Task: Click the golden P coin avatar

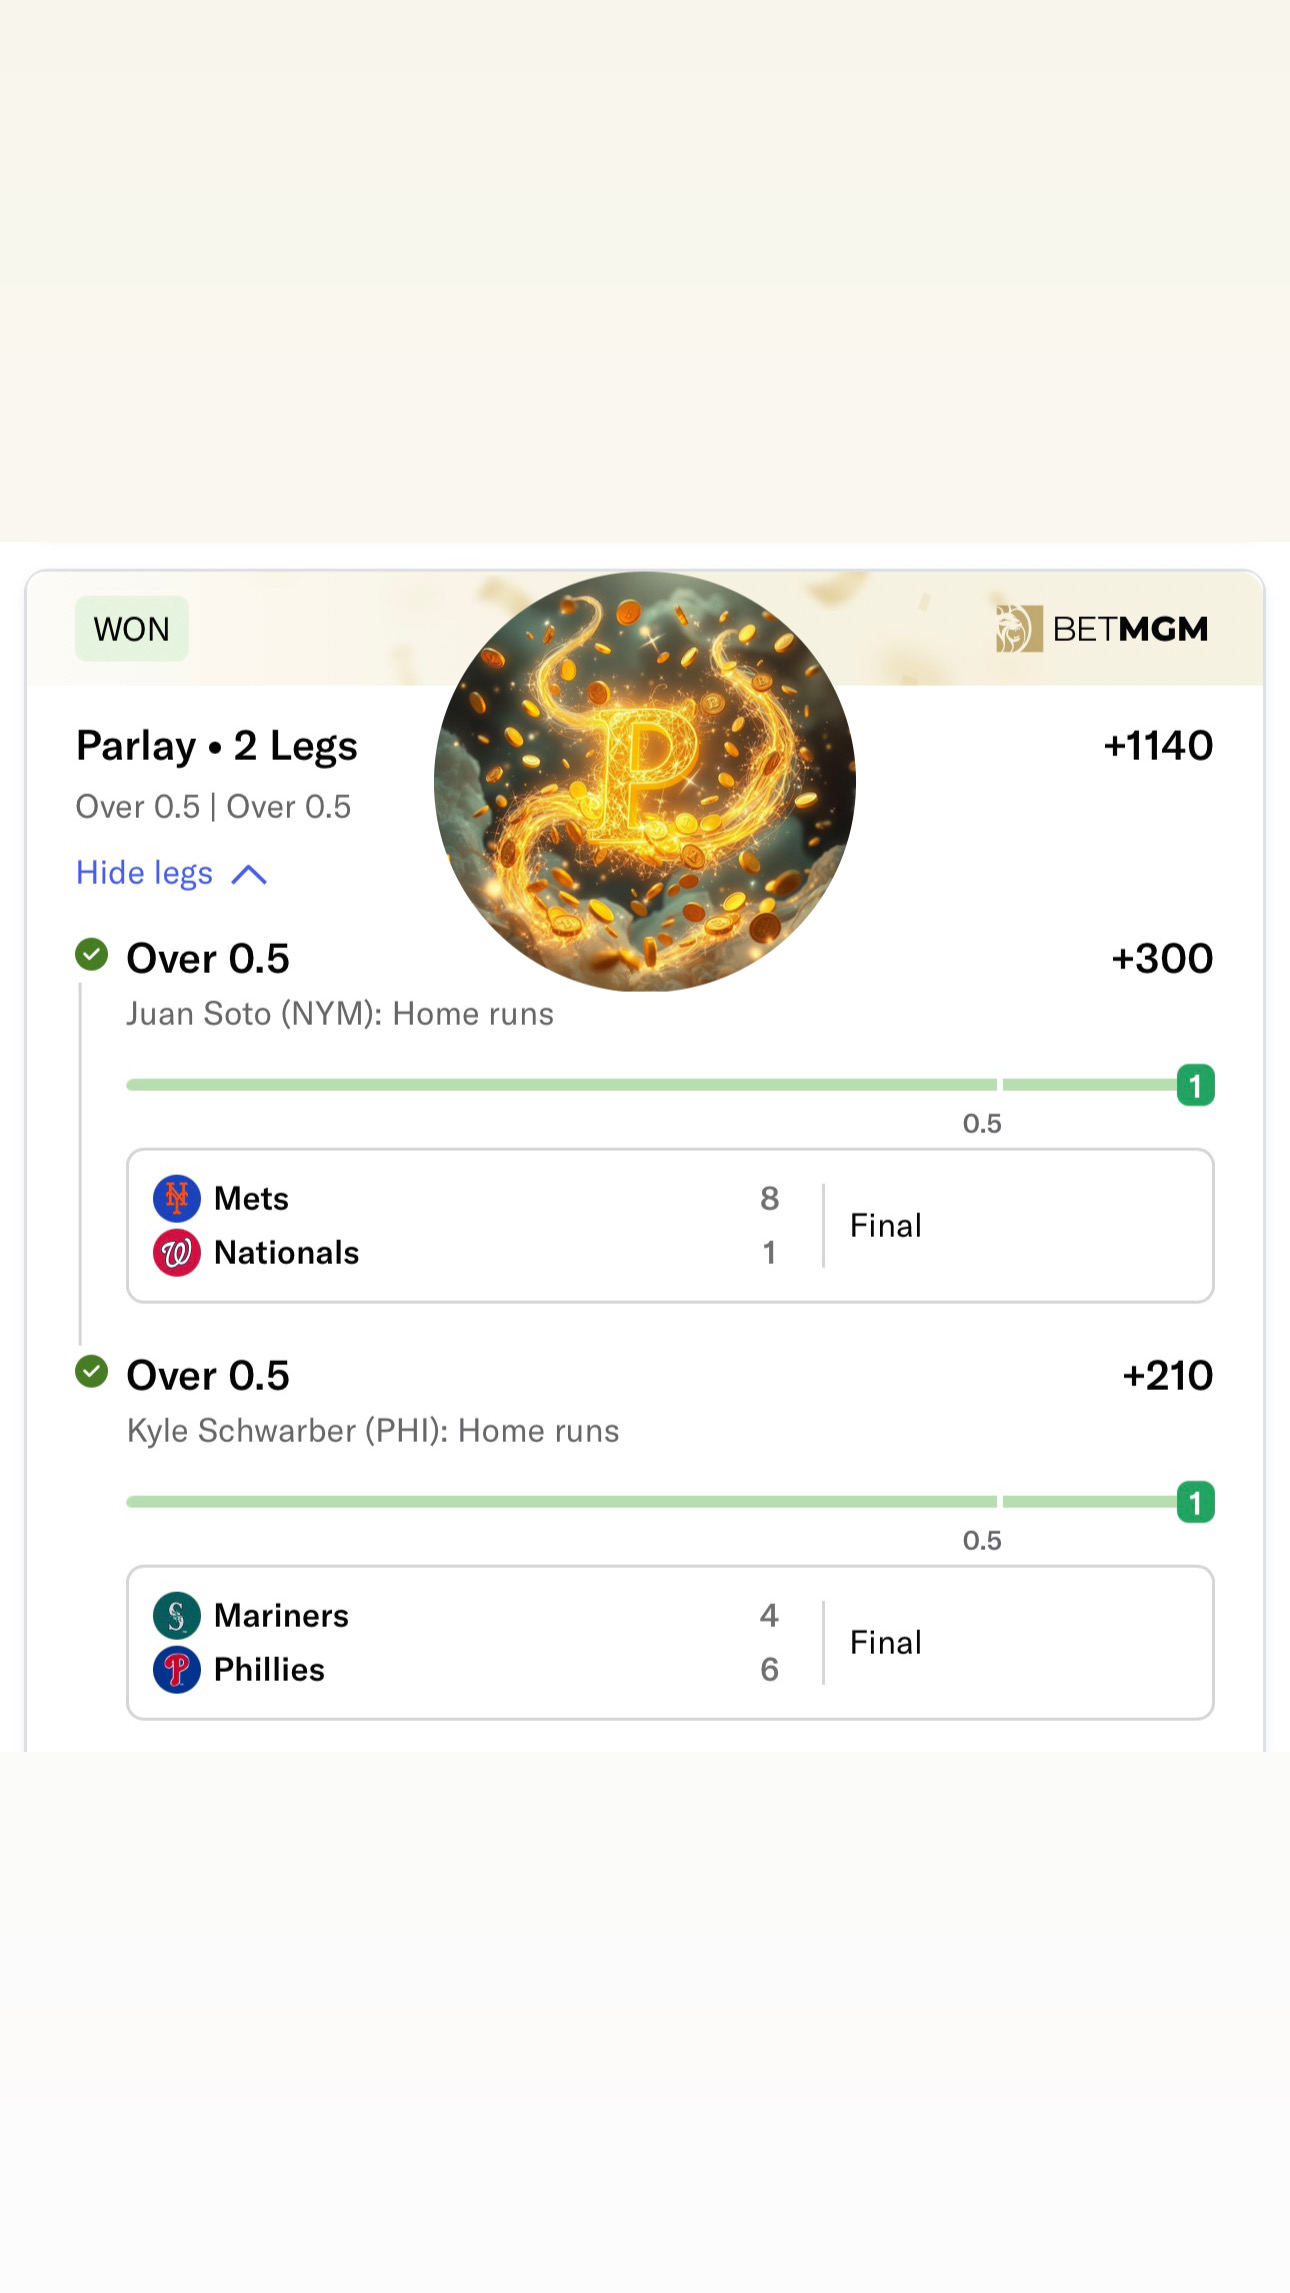Action: click(x=645, y=781)
